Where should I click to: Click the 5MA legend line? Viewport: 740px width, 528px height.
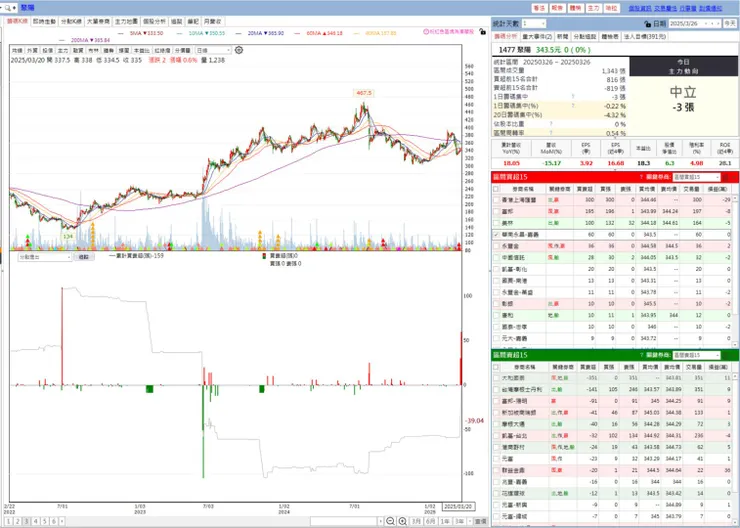tap(141, 34)
